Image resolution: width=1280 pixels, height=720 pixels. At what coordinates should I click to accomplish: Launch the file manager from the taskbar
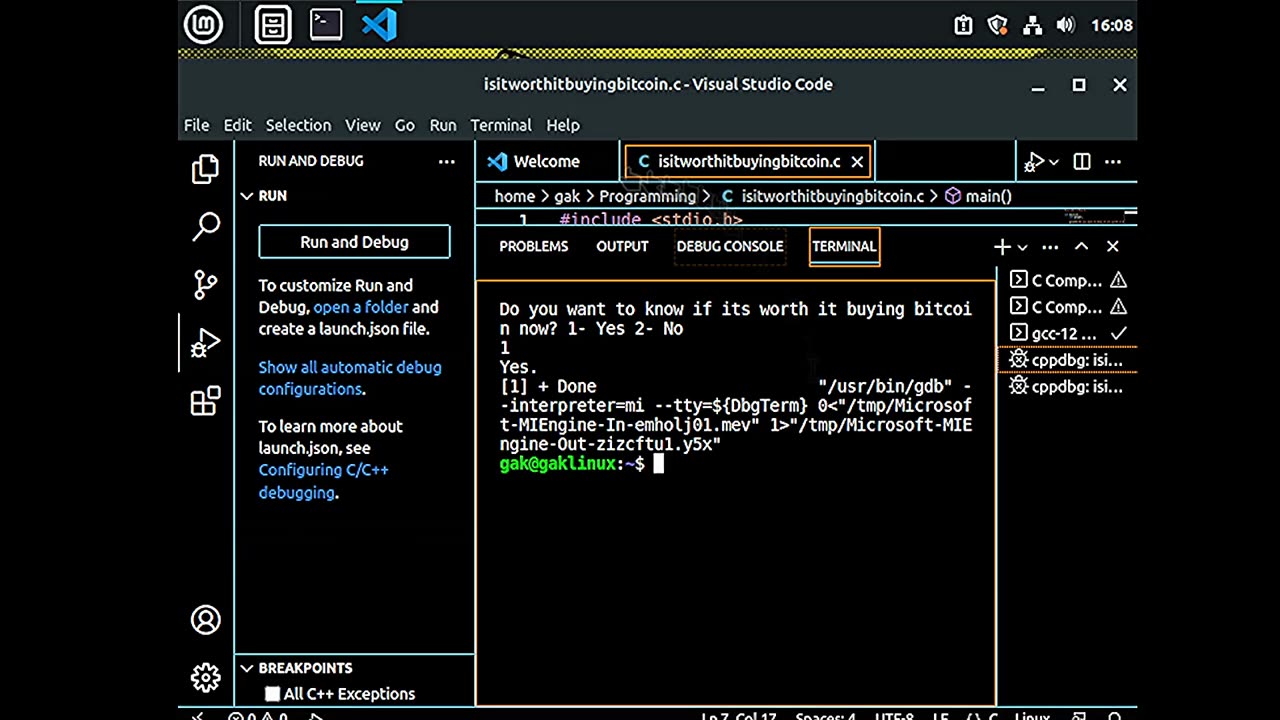(272, 25)
